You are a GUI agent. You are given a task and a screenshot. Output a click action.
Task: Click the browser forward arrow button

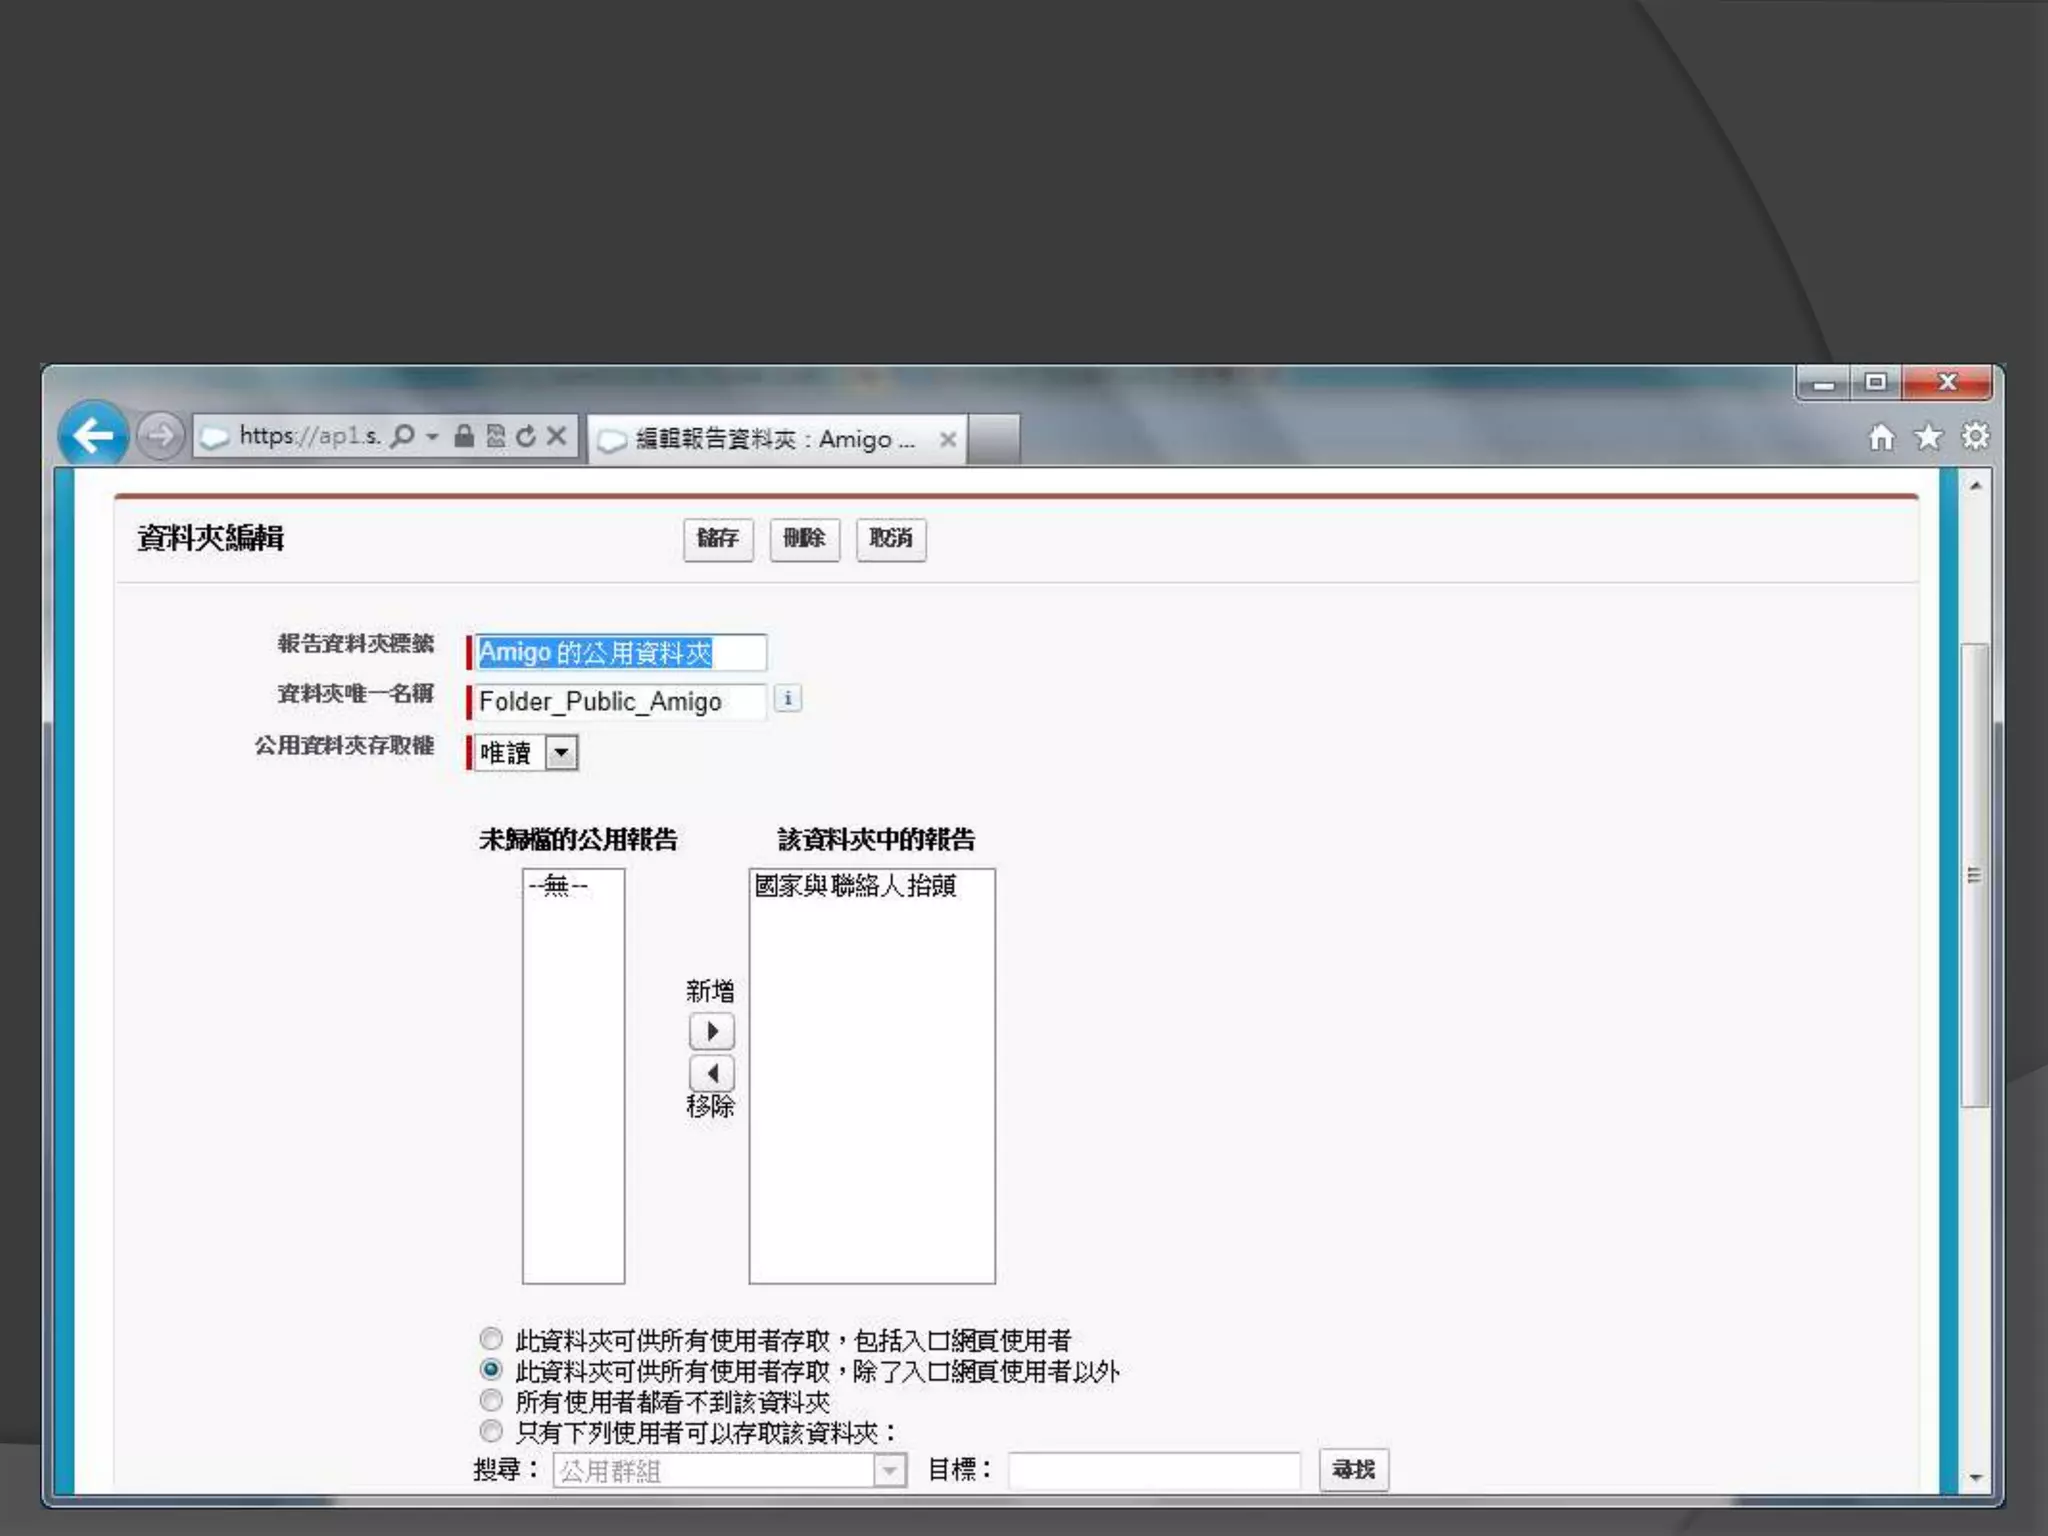[160, 435]
